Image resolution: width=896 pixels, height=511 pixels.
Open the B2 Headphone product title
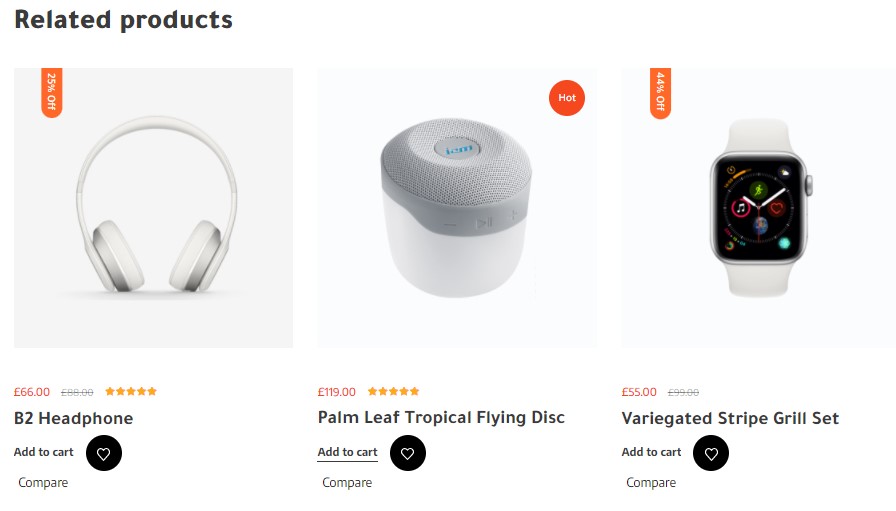pyautogui.click(x=74, y=418)
